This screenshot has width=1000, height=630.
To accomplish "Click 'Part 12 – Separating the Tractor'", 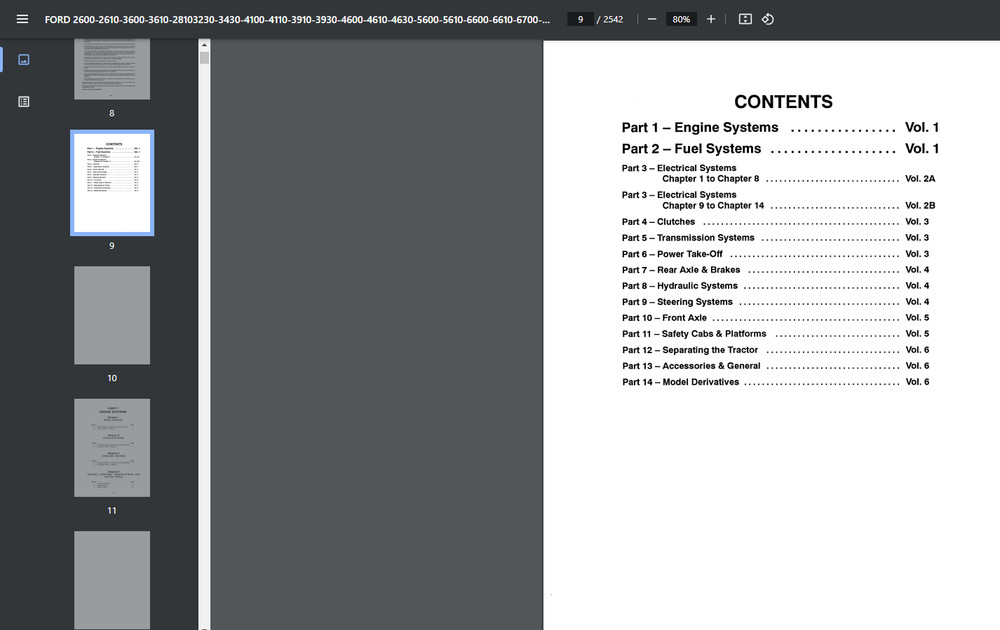I will click(x=690, y=350).
